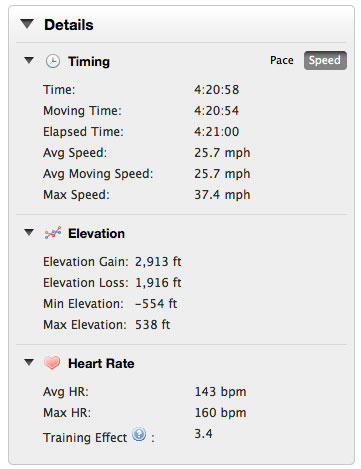Screen dimensions: 361x469
Task: Click the Details header title
Action: pos(69,25)
